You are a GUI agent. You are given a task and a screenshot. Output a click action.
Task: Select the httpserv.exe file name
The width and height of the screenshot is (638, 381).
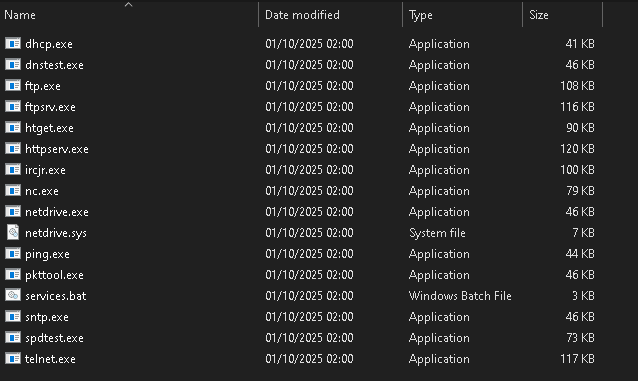[x=57, y=149]
